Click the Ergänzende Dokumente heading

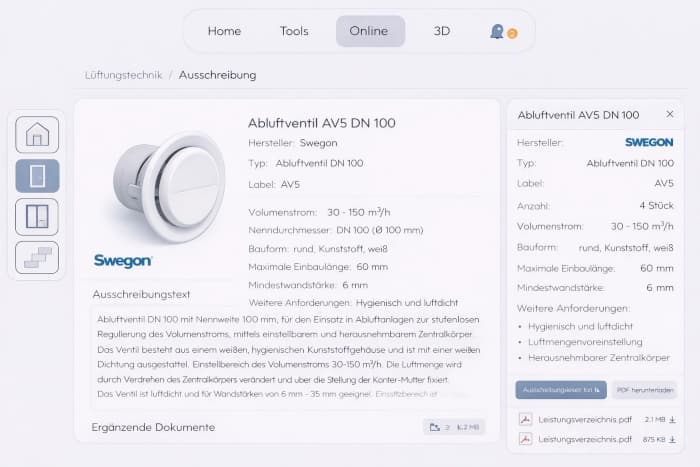pos(153,427)
